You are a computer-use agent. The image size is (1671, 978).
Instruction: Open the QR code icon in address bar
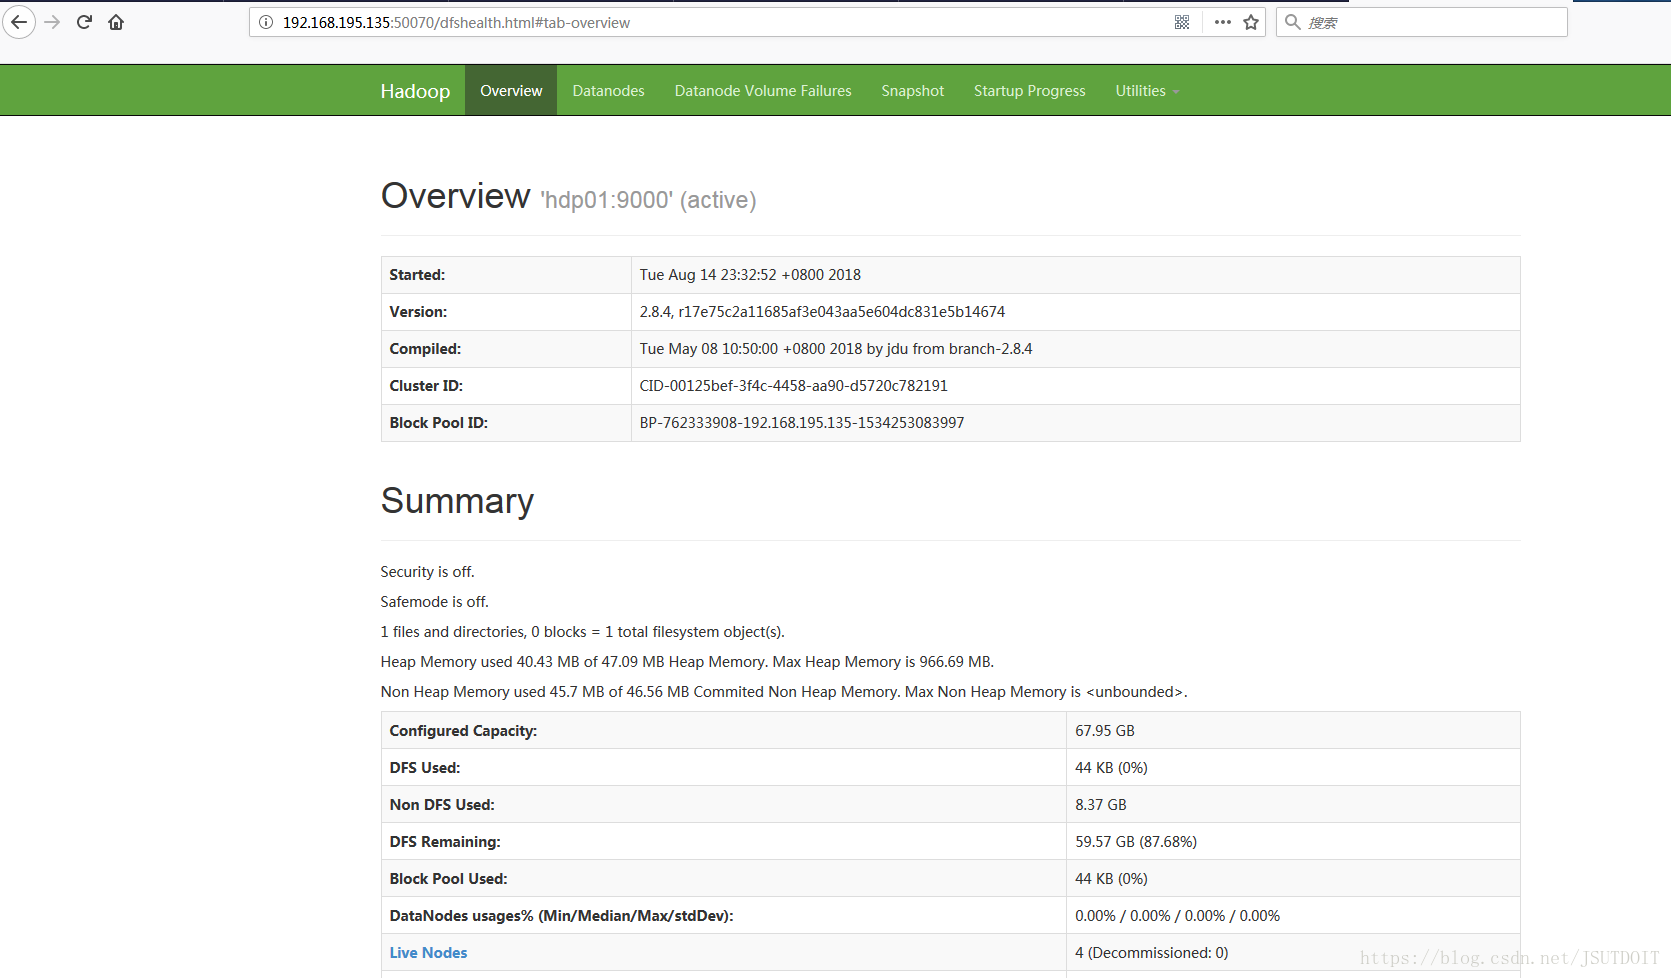1182,22
